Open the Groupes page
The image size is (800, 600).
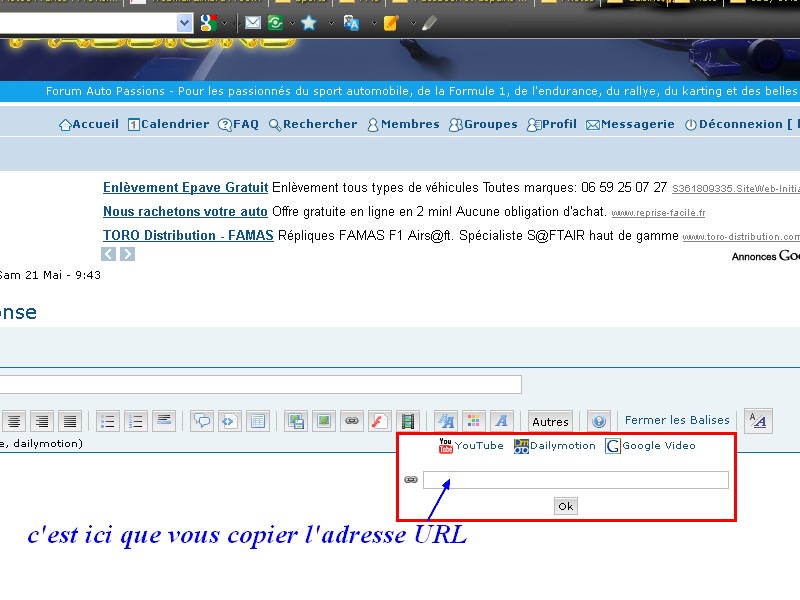point(483,124)
